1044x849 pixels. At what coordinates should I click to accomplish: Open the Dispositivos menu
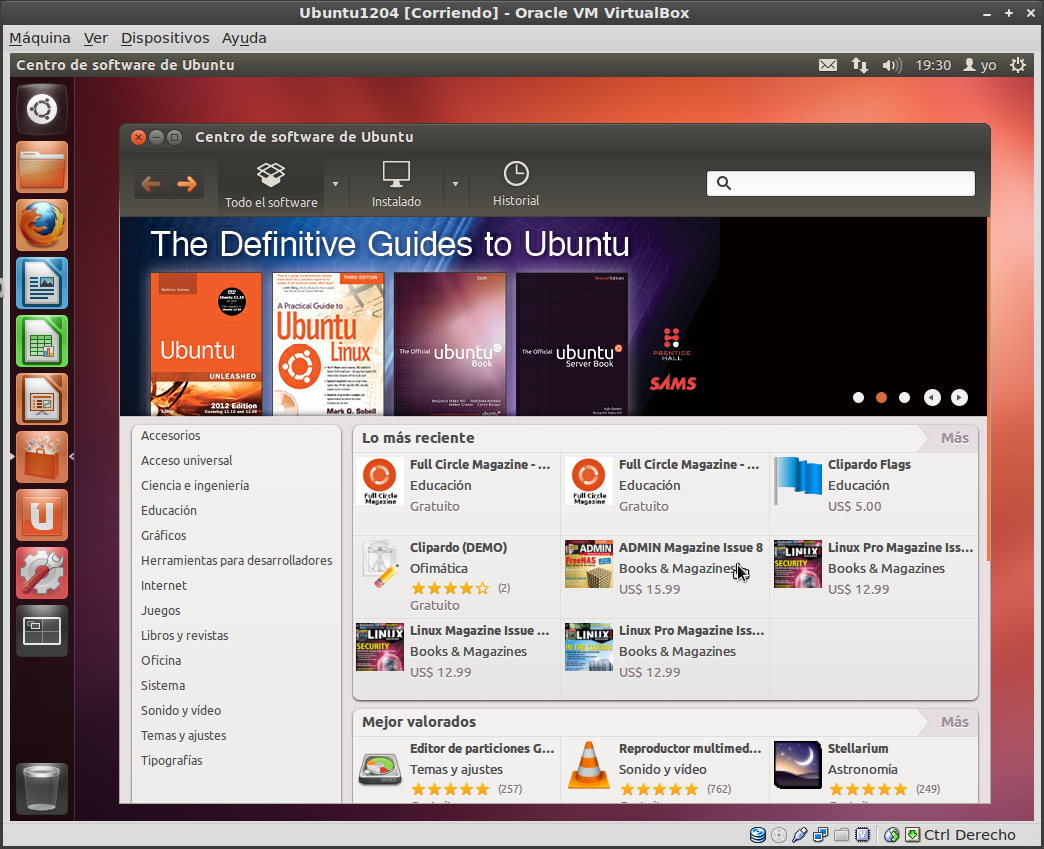[x=165, y=38]
